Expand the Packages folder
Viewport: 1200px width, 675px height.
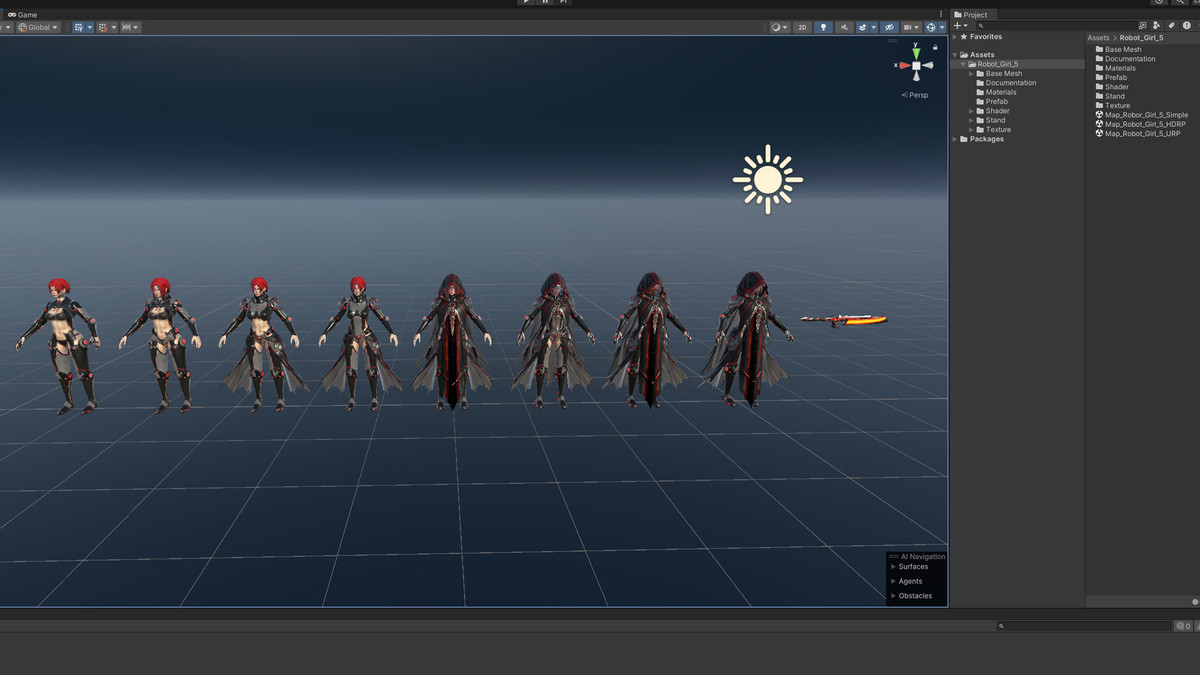pyautogui.click(x=955, y=139)
